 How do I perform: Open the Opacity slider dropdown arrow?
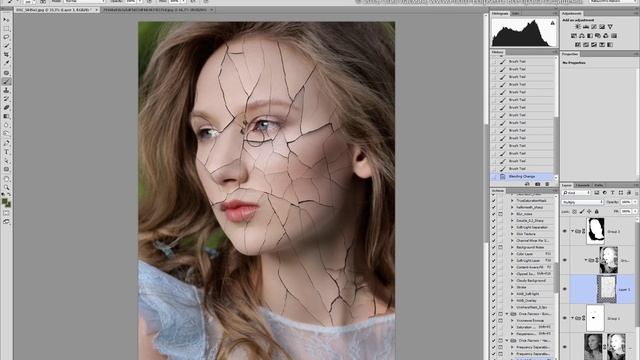pos(634,202)
